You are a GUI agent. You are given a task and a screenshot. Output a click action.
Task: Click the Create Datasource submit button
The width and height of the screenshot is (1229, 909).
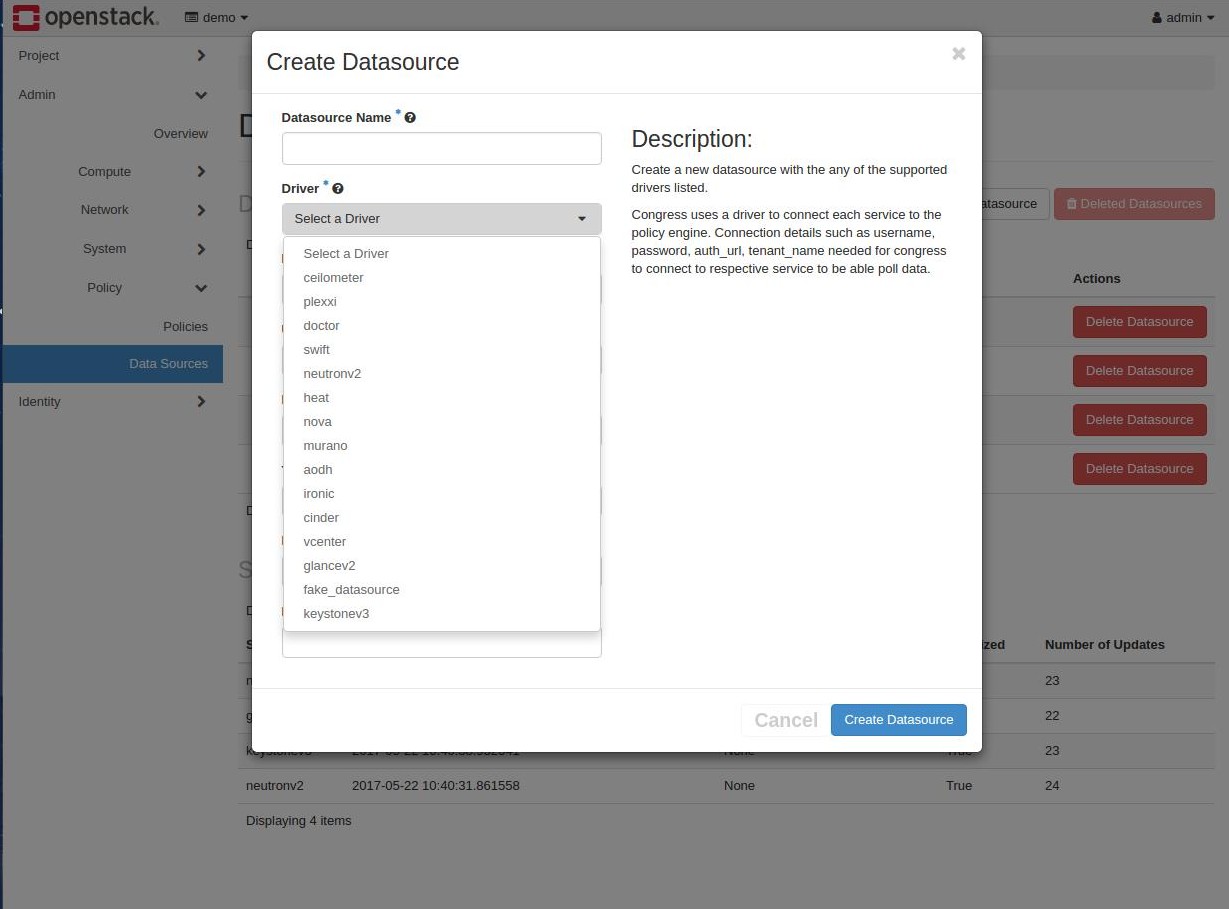(x=899, y=720)
